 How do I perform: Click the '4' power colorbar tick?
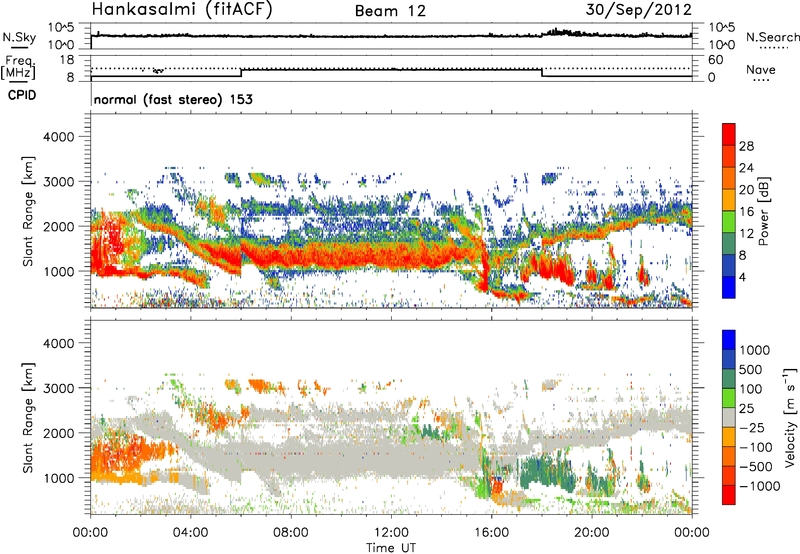(x=742, y=277)
